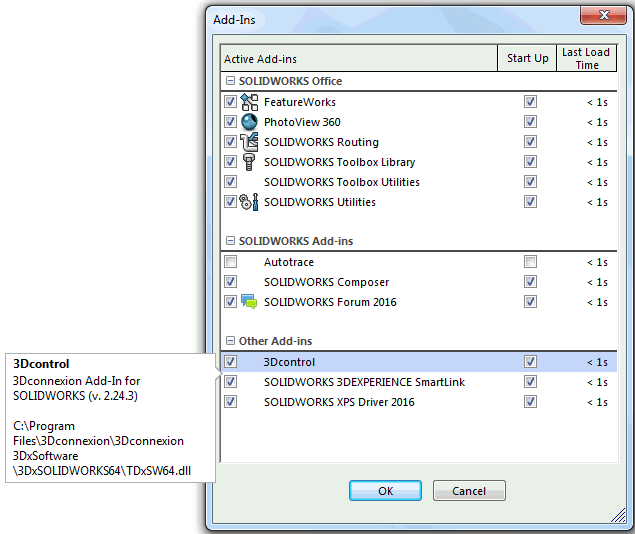Click the SOLIDWORKS Routing icon
The width and height of the screenshot is (635, 534).
[x=249, y=142]
